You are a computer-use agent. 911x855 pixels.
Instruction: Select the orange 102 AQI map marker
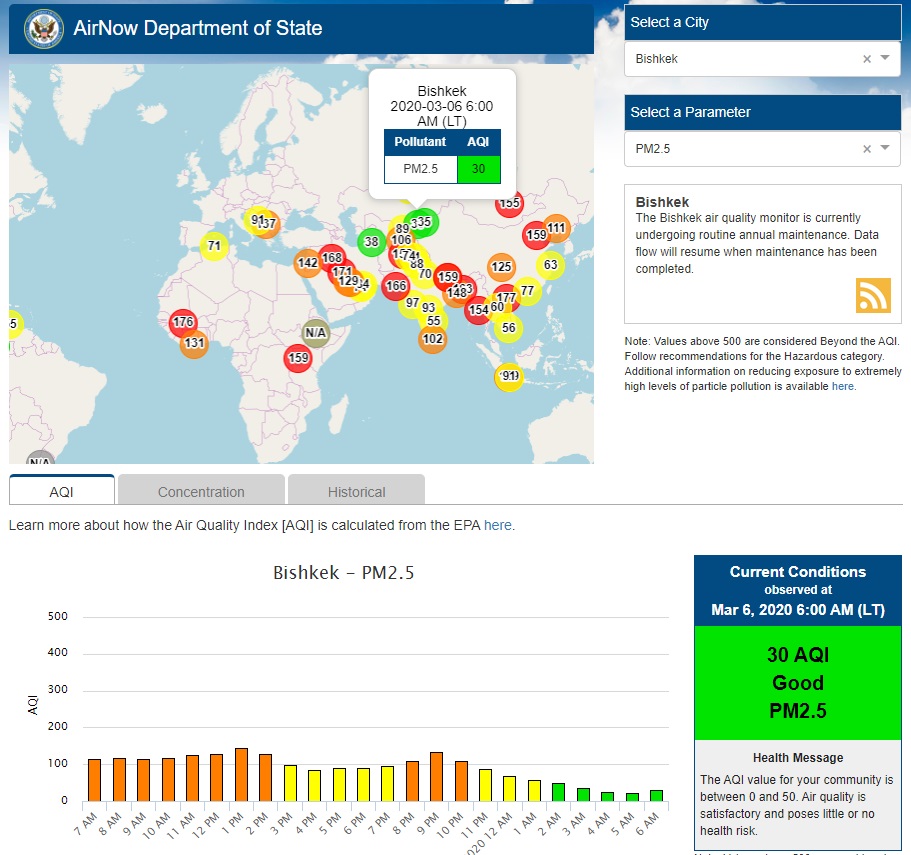(x=433, y=339)
